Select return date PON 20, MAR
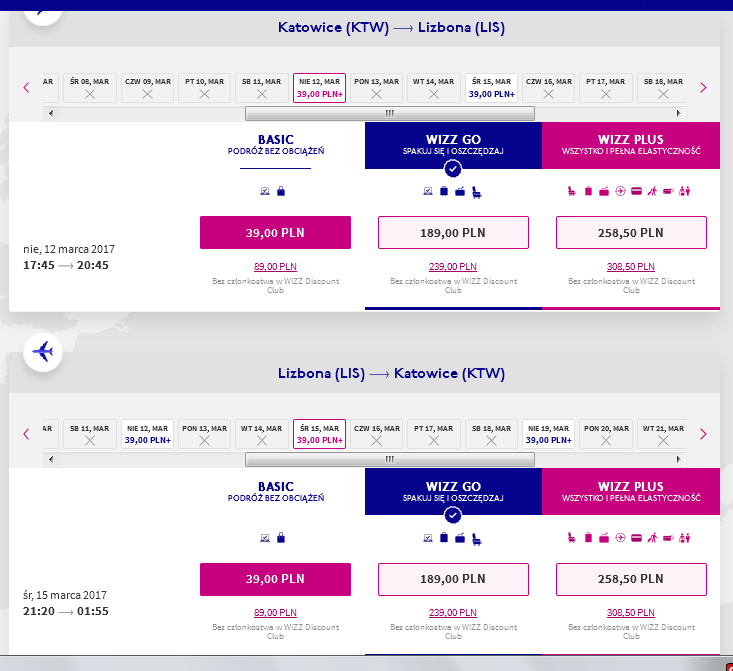Viewport: 733px width, 671px height. point(606,434)
